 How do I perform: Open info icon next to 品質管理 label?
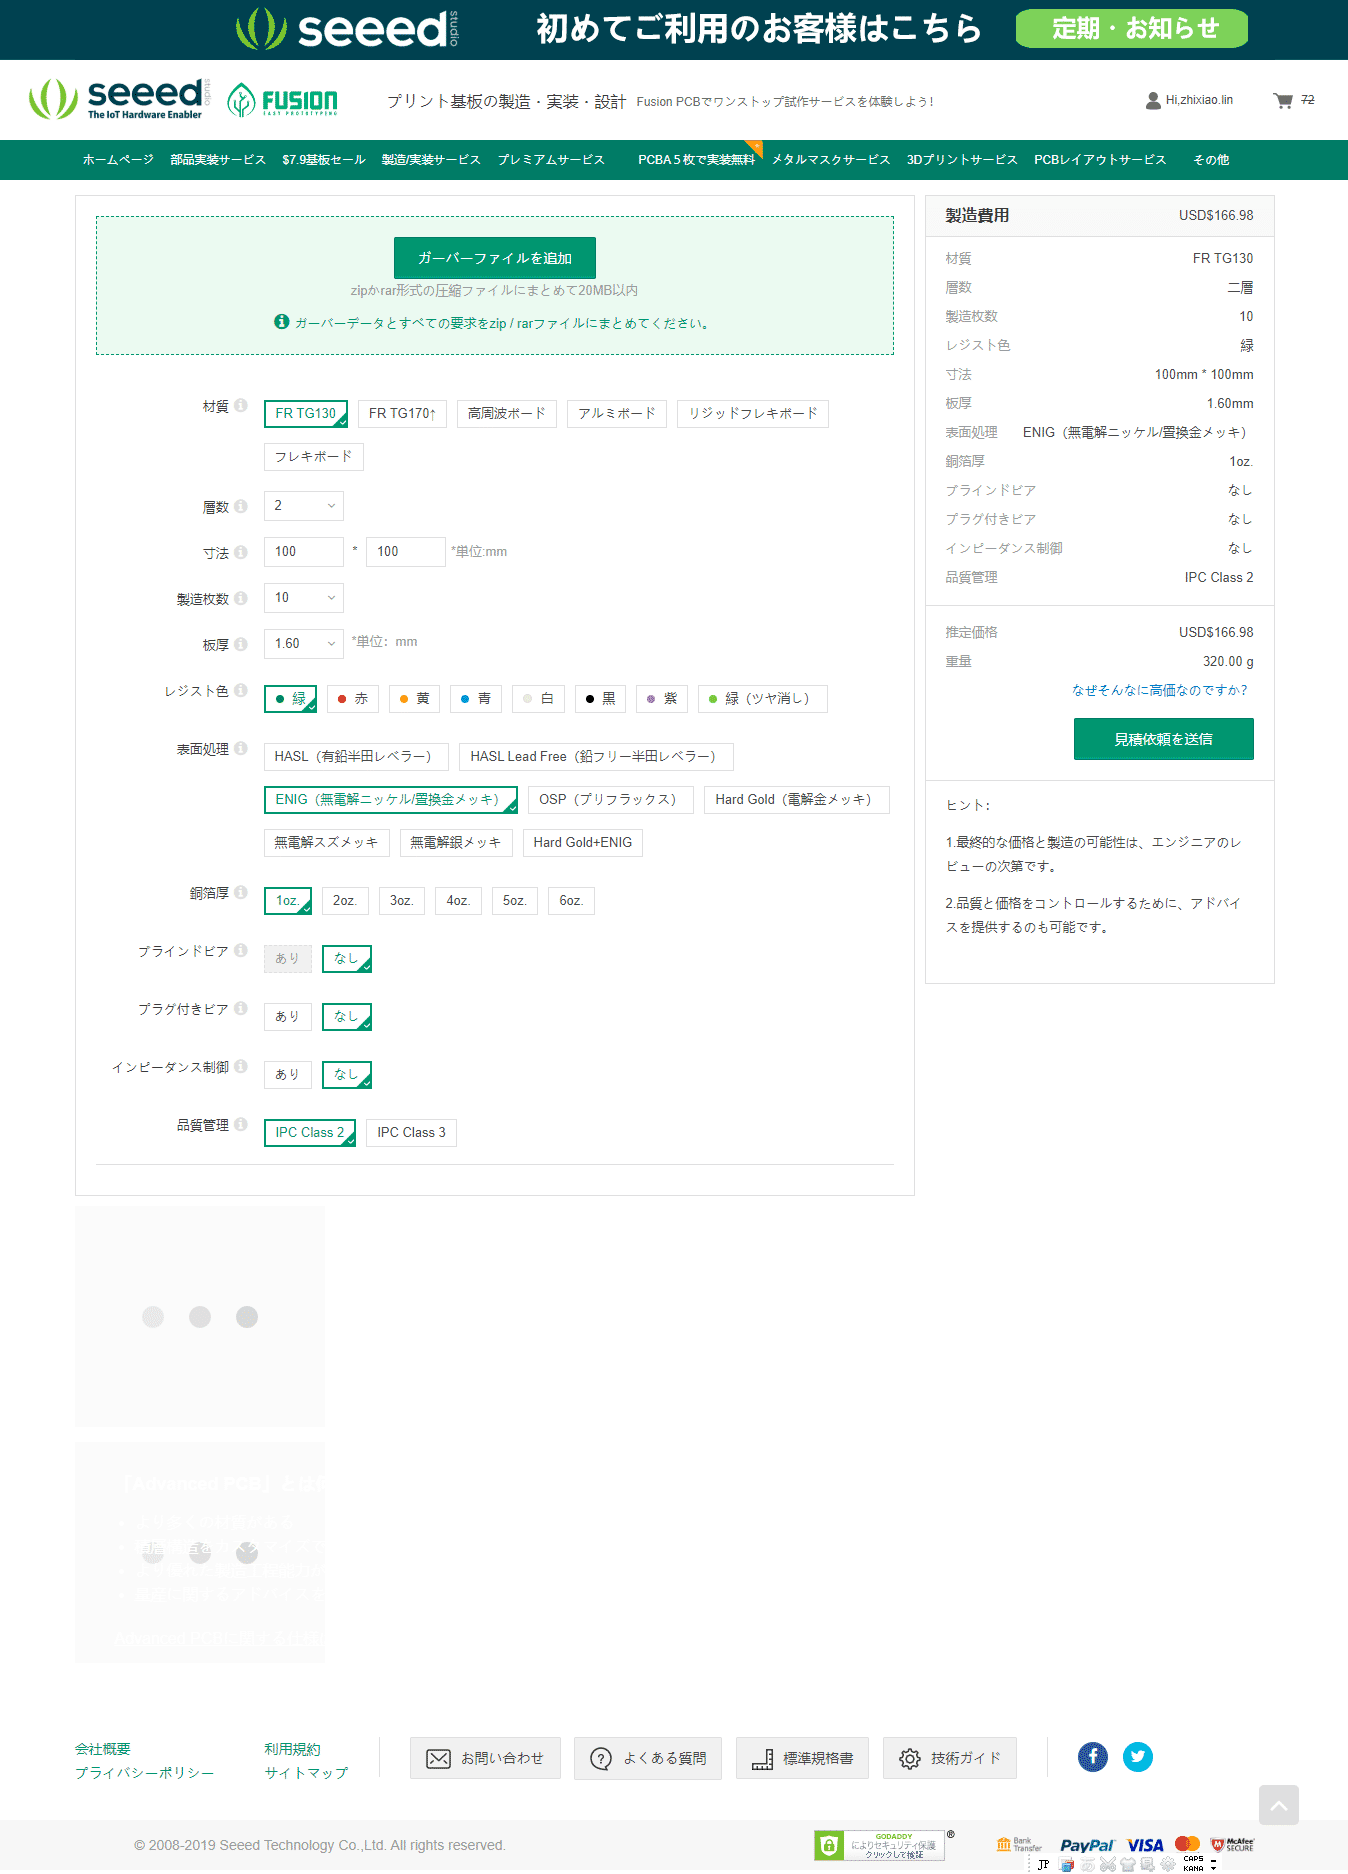click(x=241, y=1125)
